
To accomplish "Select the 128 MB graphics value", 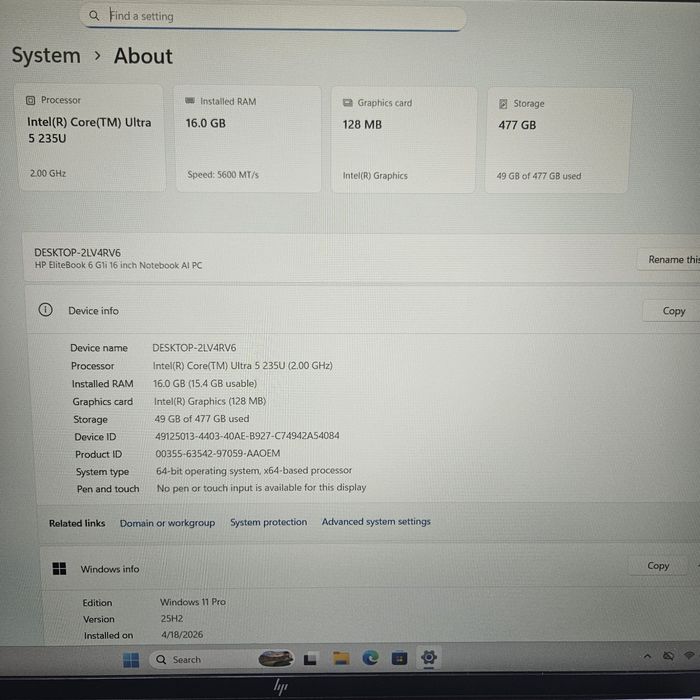I will (362, 125).
